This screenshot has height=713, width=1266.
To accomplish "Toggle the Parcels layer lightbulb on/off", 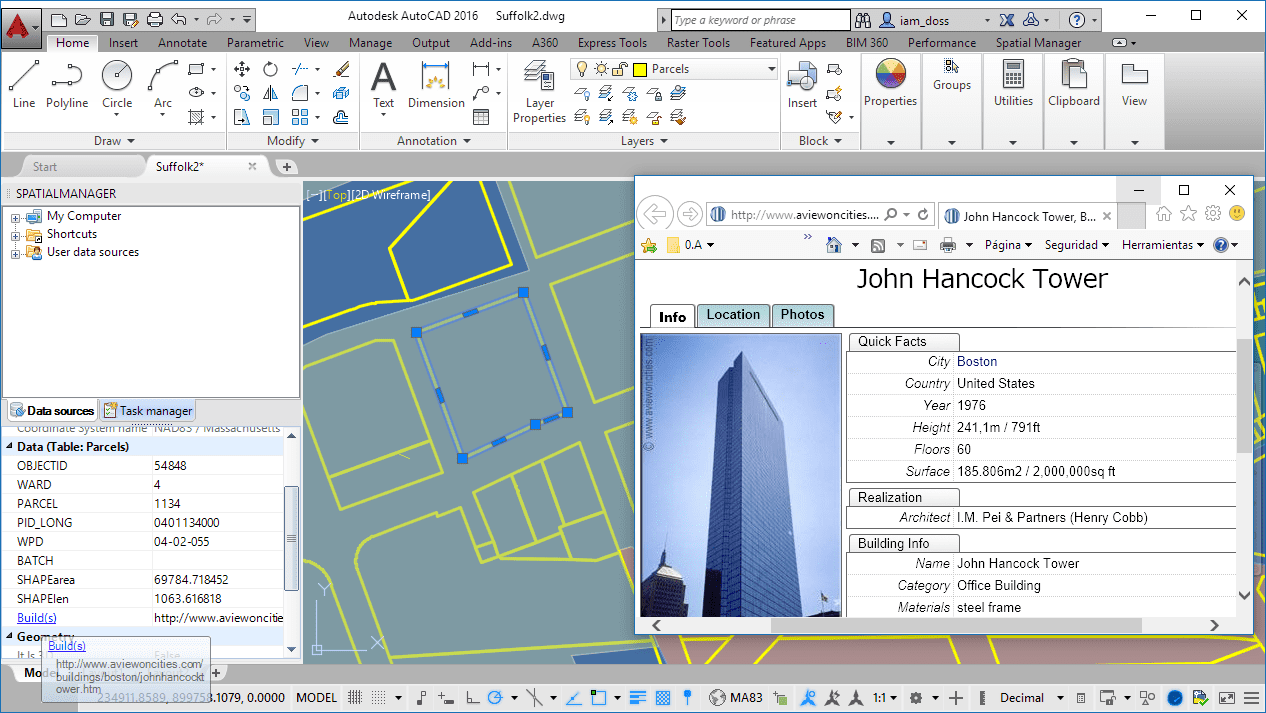I will [581, 69].
